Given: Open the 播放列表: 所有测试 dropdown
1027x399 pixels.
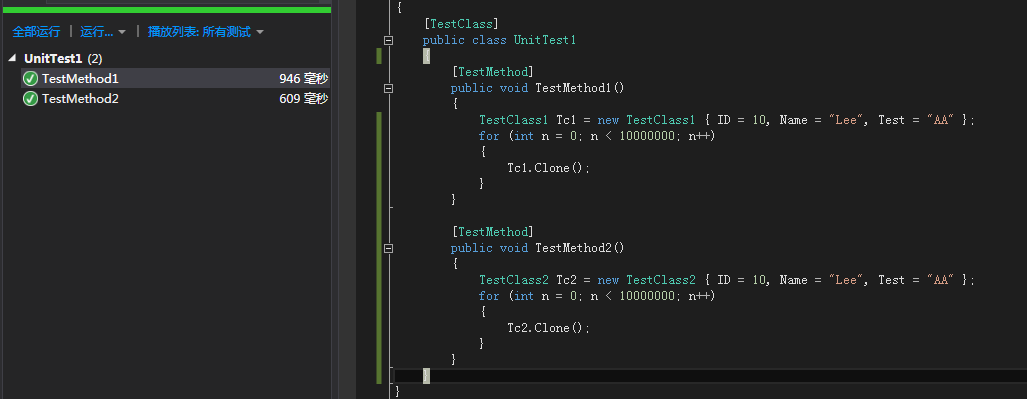Looking at the screenshot, I should click(x=206, y=31).
